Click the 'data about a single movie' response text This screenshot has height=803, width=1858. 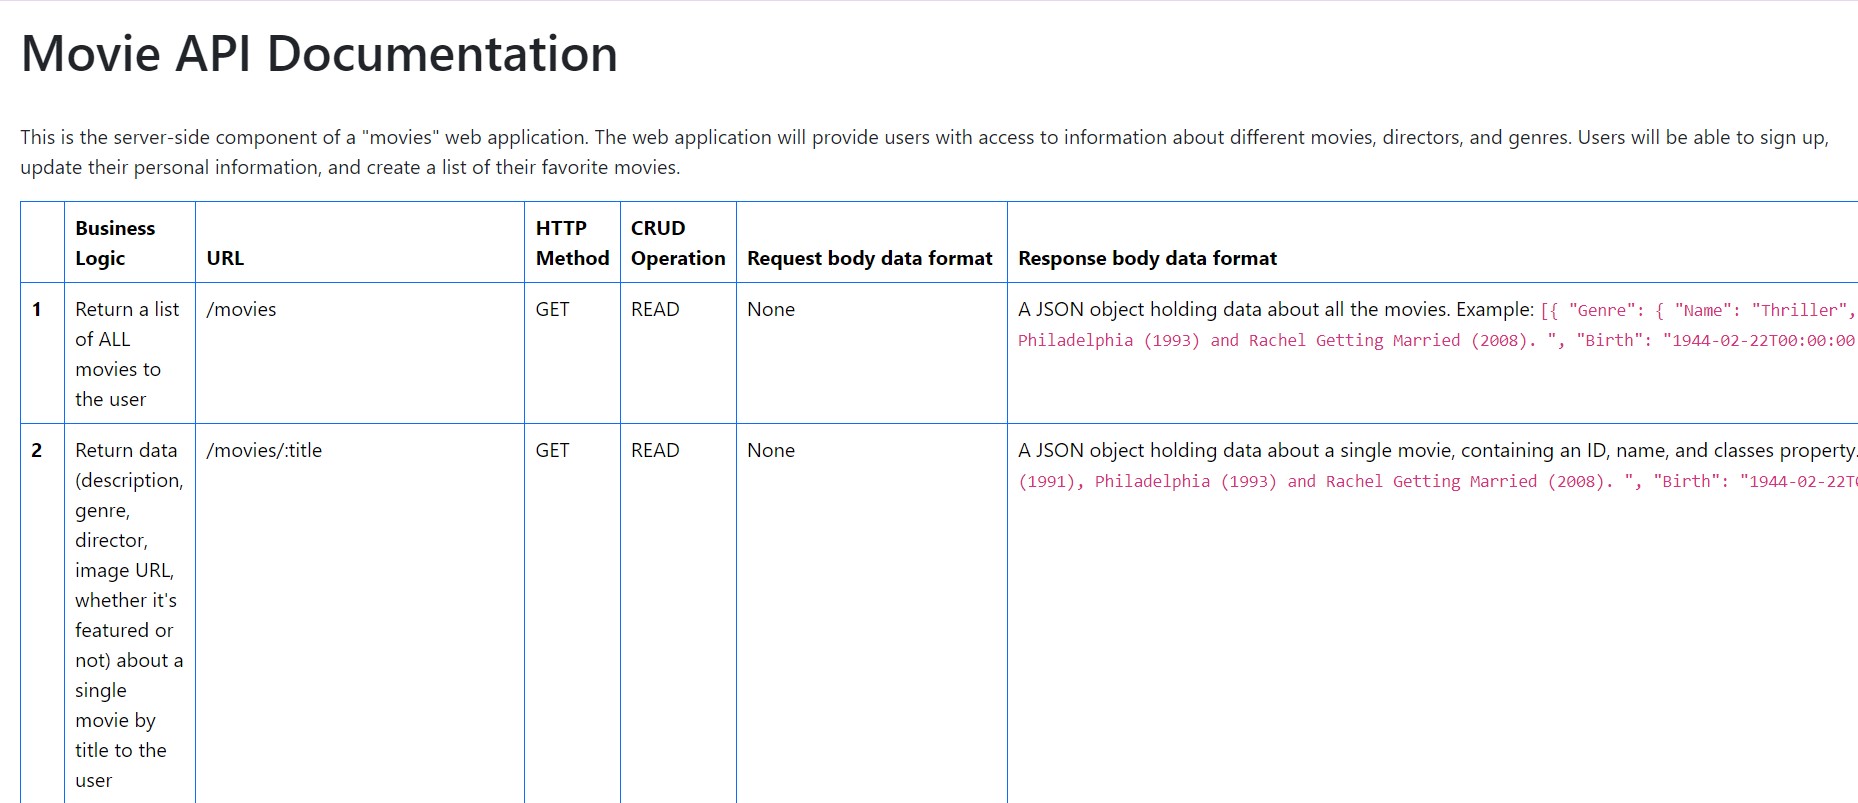pos(1437,450)
